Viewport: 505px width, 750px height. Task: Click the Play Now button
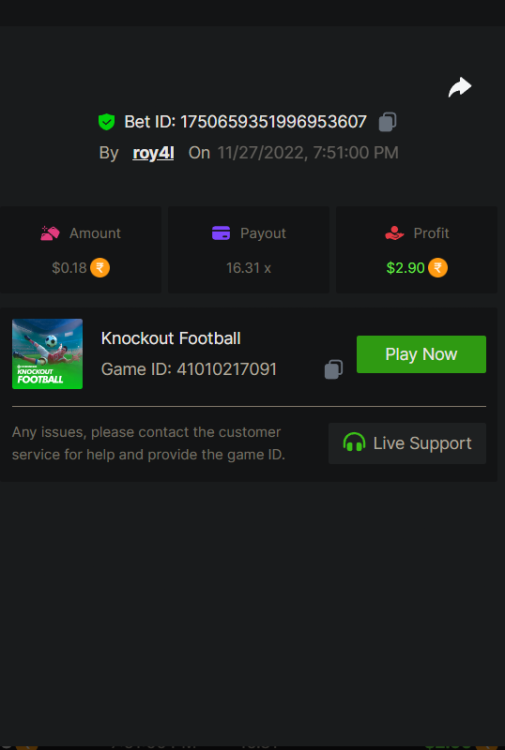click(x=421, y=354)
